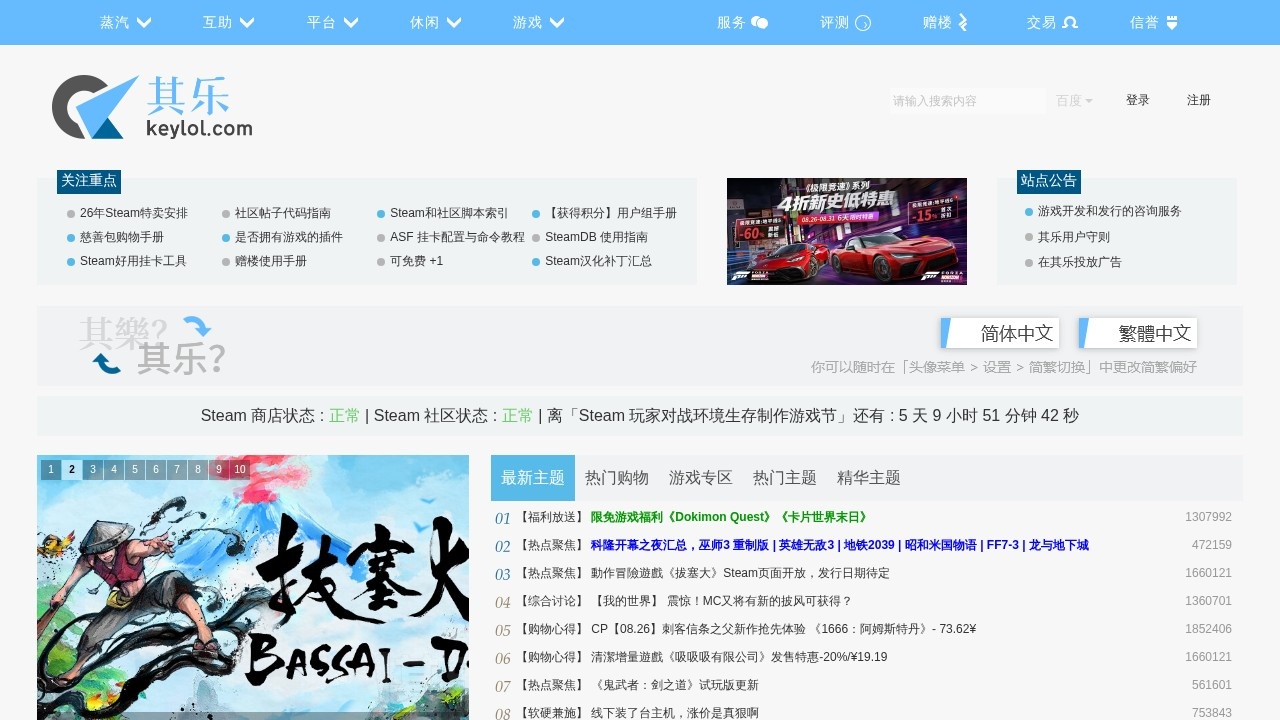Open 在其乐投放广告 announcement
Viewport: 1280px width, 720px height.
pos(1079,262)
